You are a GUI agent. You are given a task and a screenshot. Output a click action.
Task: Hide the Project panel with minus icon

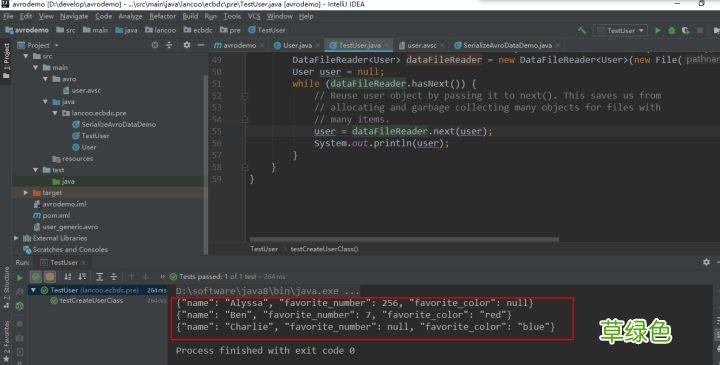pos(201,45)
